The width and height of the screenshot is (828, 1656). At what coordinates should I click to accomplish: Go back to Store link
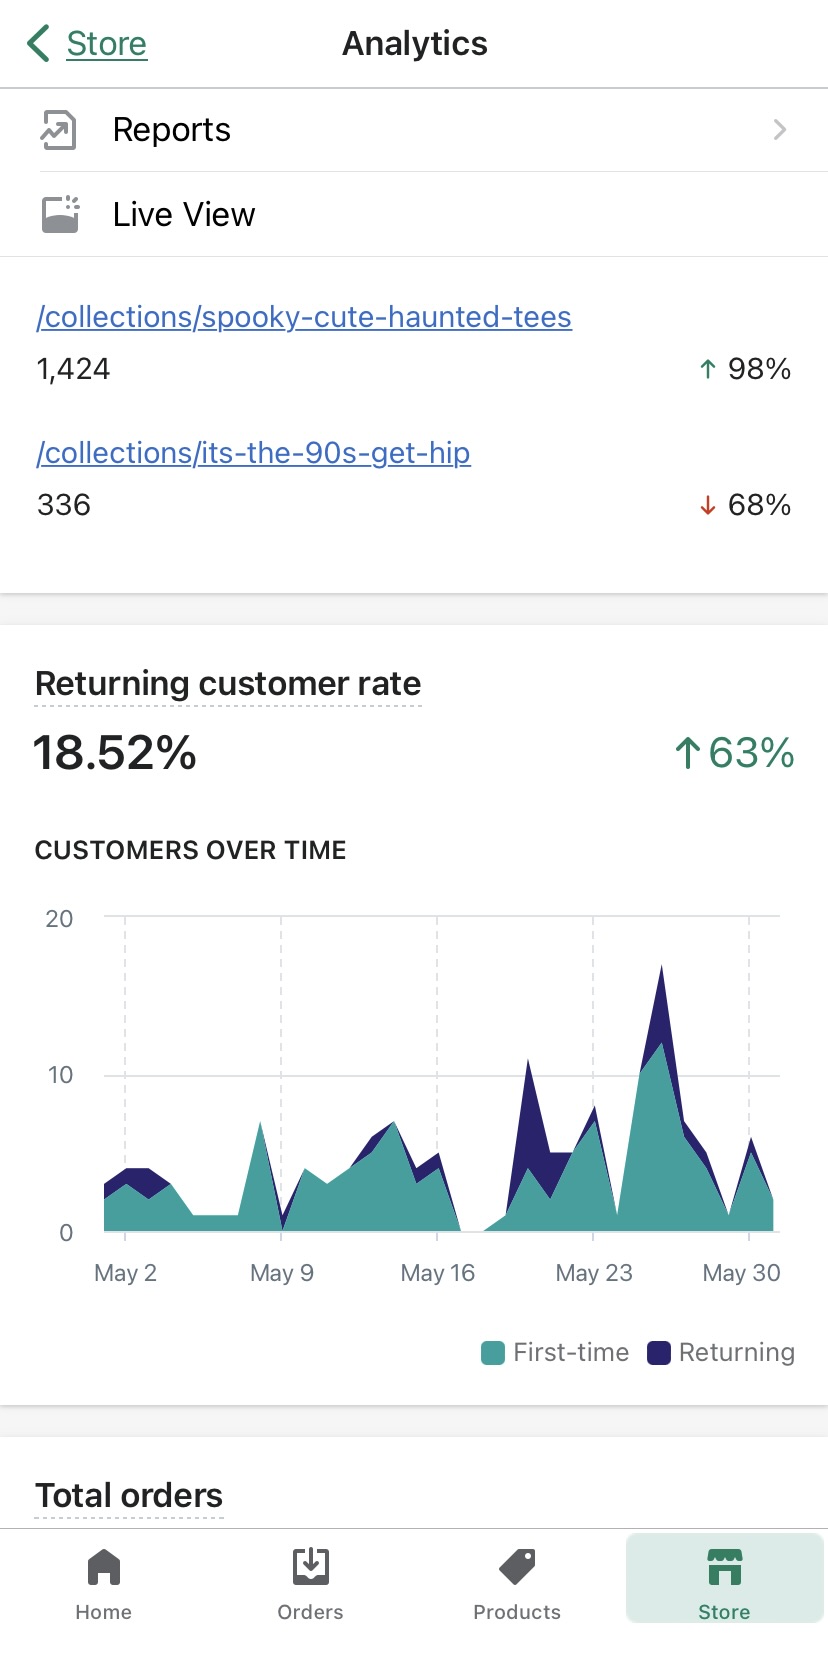(106, 44)
